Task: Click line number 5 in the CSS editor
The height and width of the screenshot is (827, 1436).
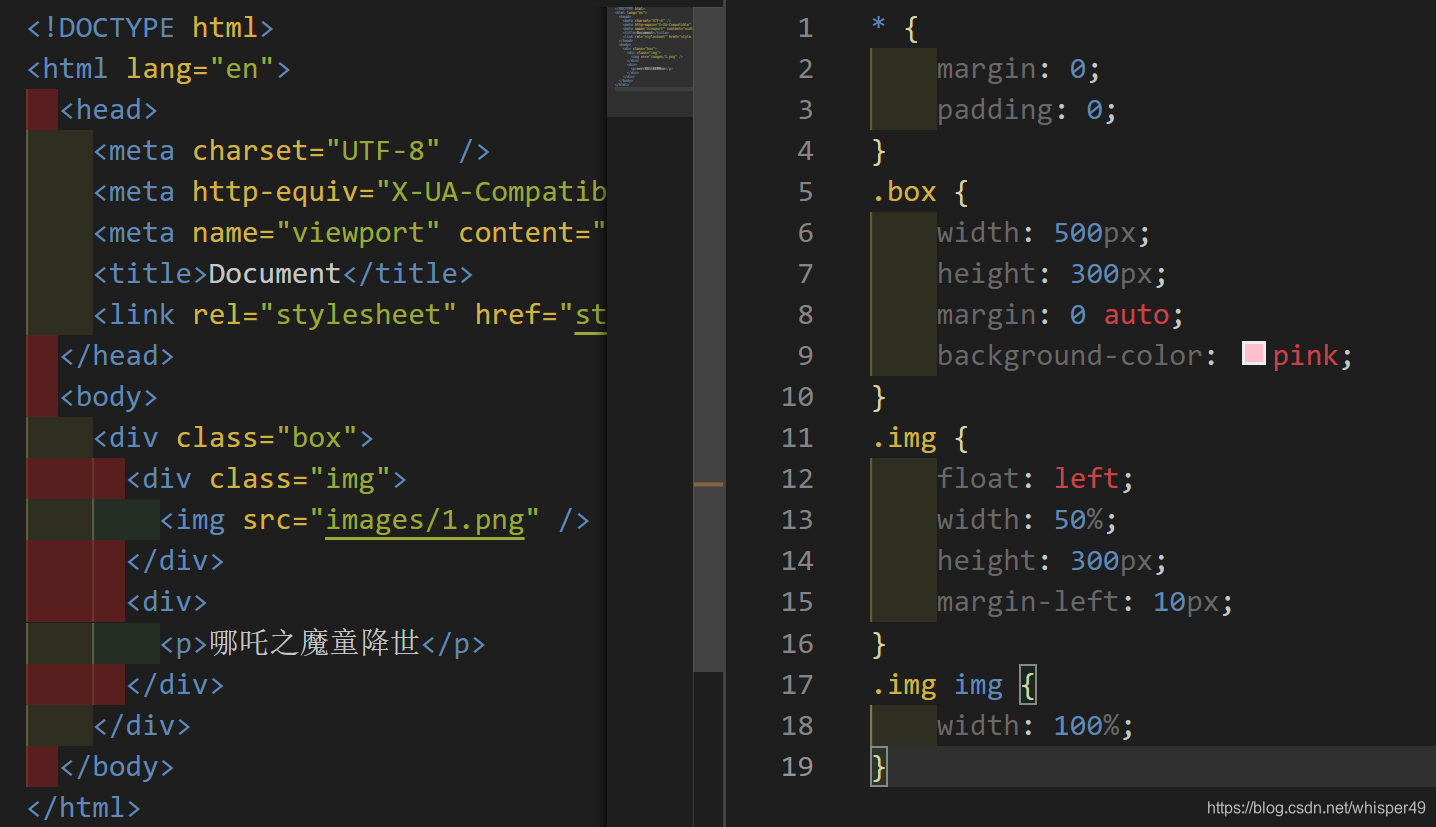Action: click(x=804, y=192)
